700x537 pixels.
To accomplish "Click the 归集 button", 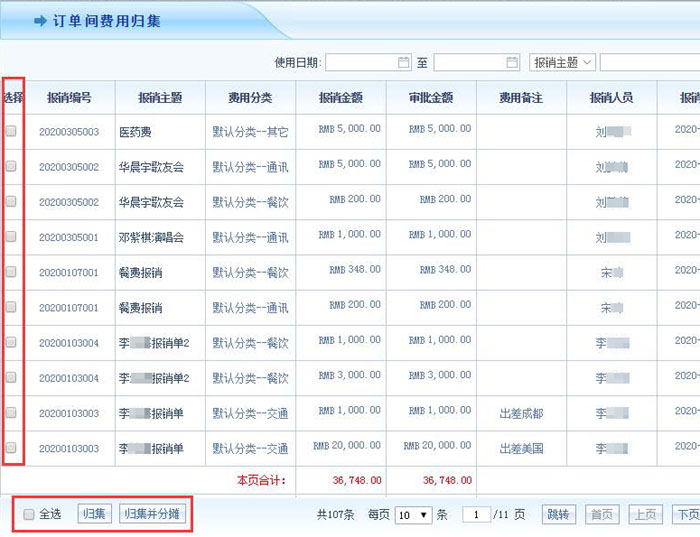I will pos(95,514).
